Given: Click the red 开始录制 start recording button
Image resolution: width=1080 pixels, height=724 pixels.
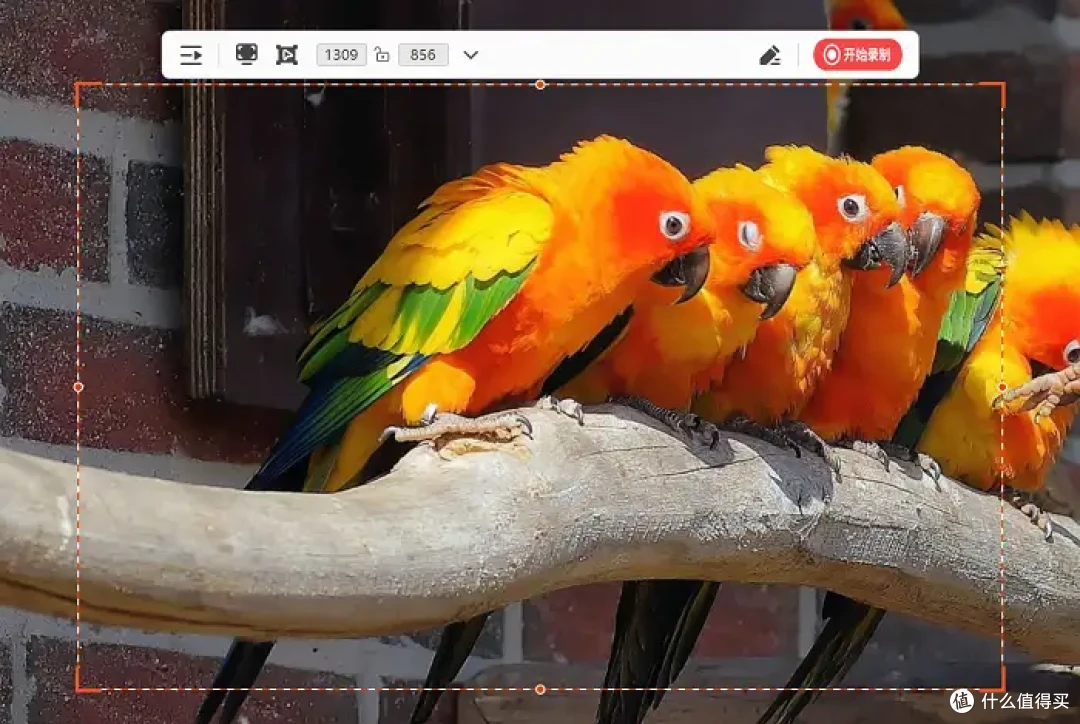Looking at the screenshot, I should [x=858, y=54].
